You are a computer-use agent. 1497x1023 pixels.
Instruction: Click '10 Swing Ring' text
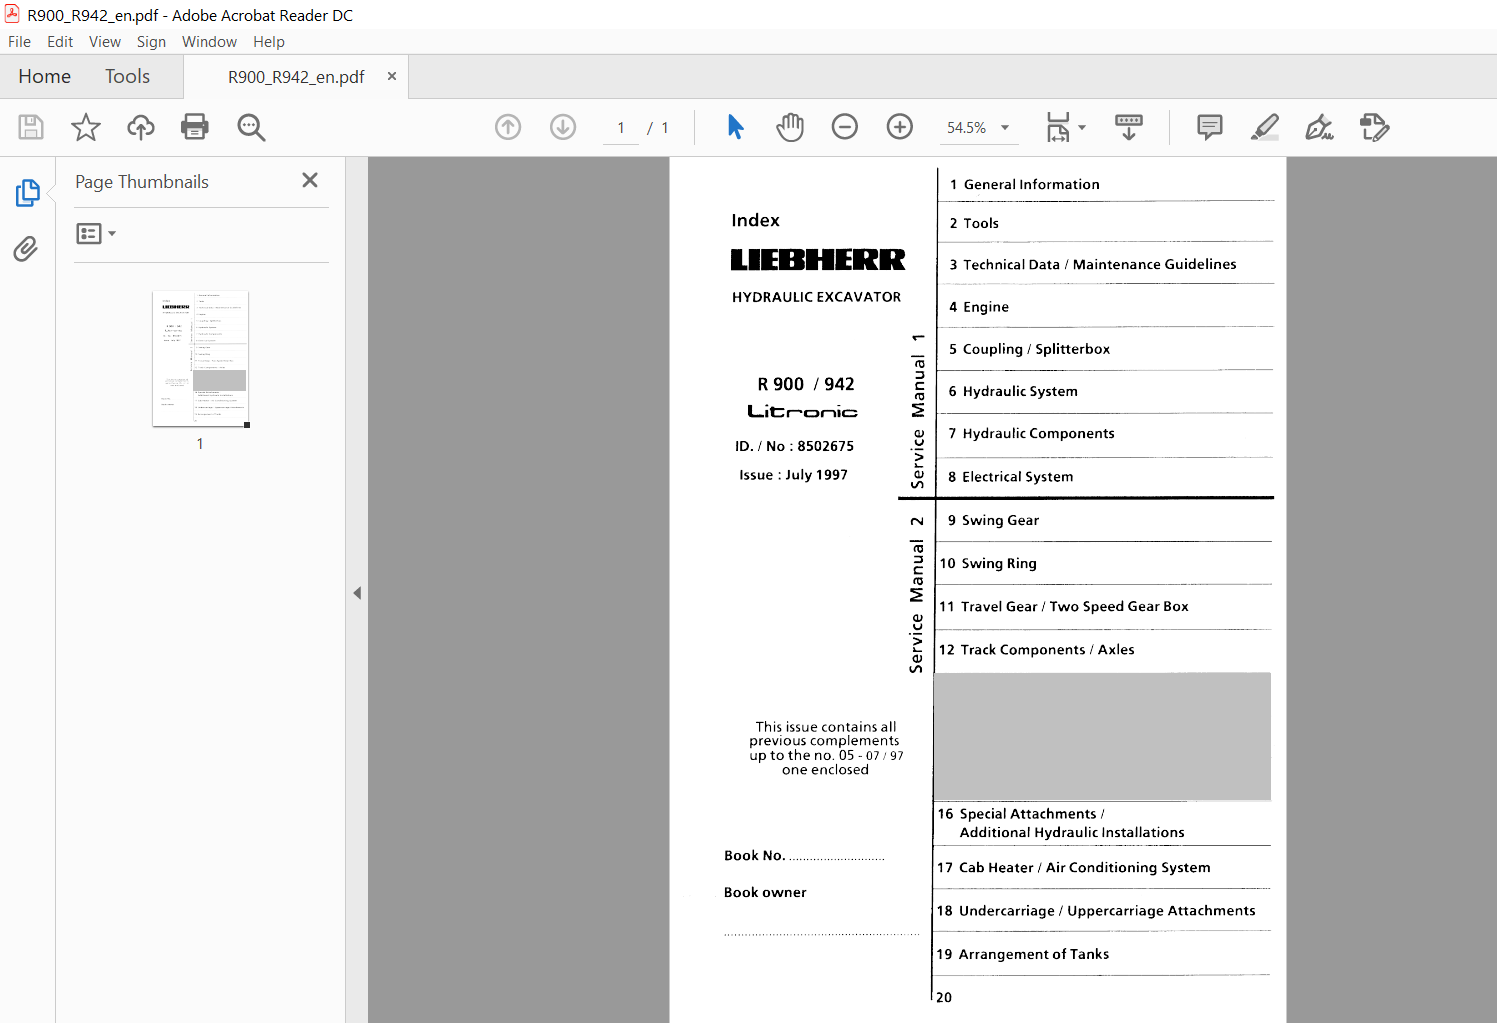pyautogui.click(x=988, y=563)
